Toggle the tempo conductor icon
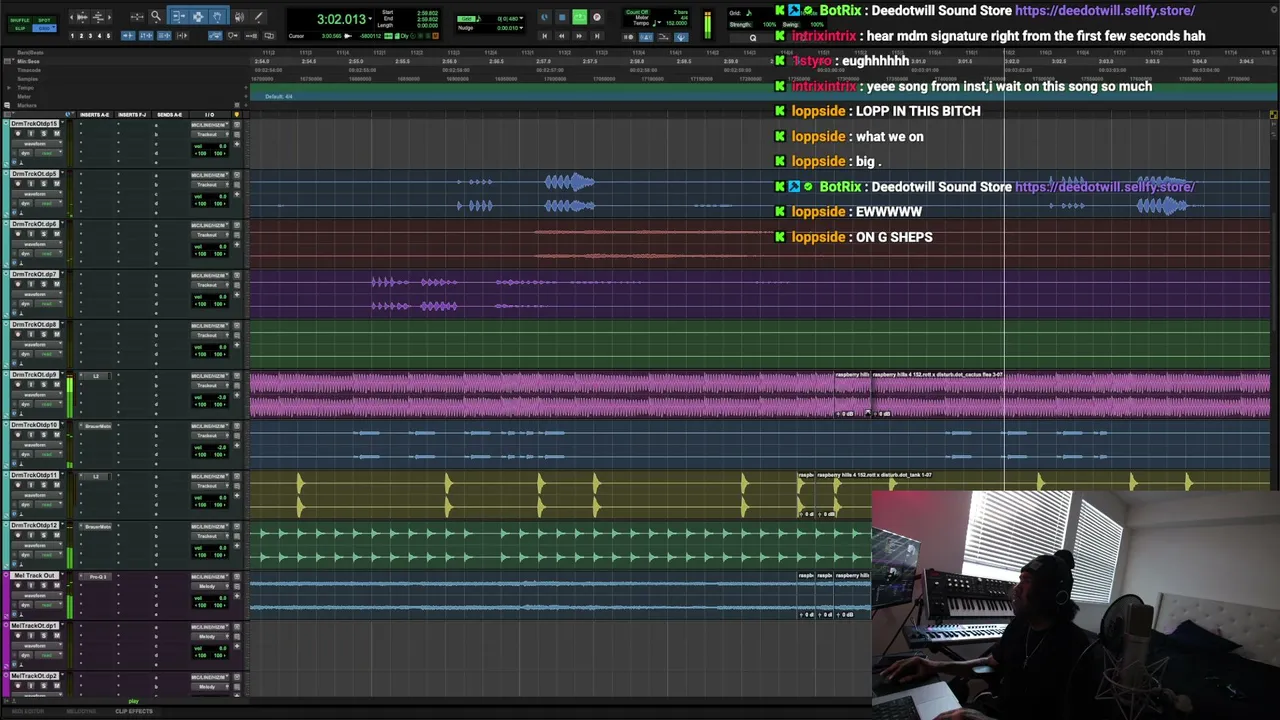1280x720 pixels. [x=681, y=37]
